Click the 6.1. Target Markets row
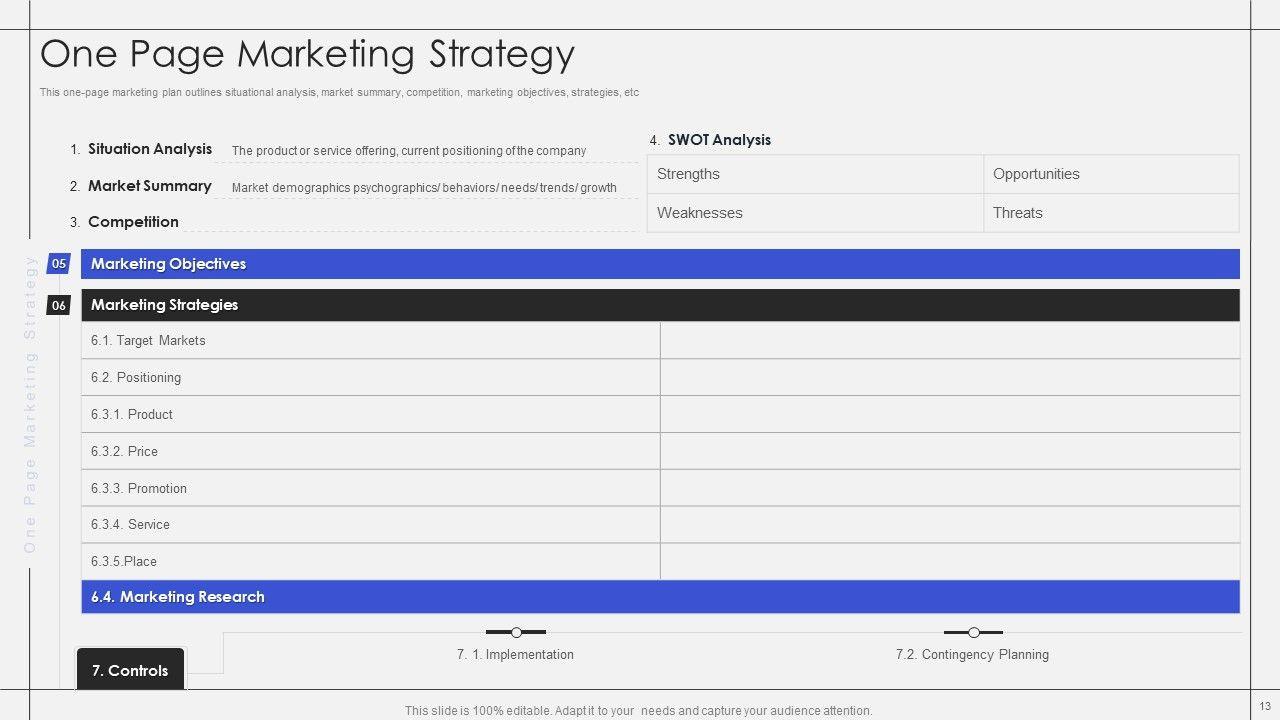1280x720 pixels. point(370,341)
